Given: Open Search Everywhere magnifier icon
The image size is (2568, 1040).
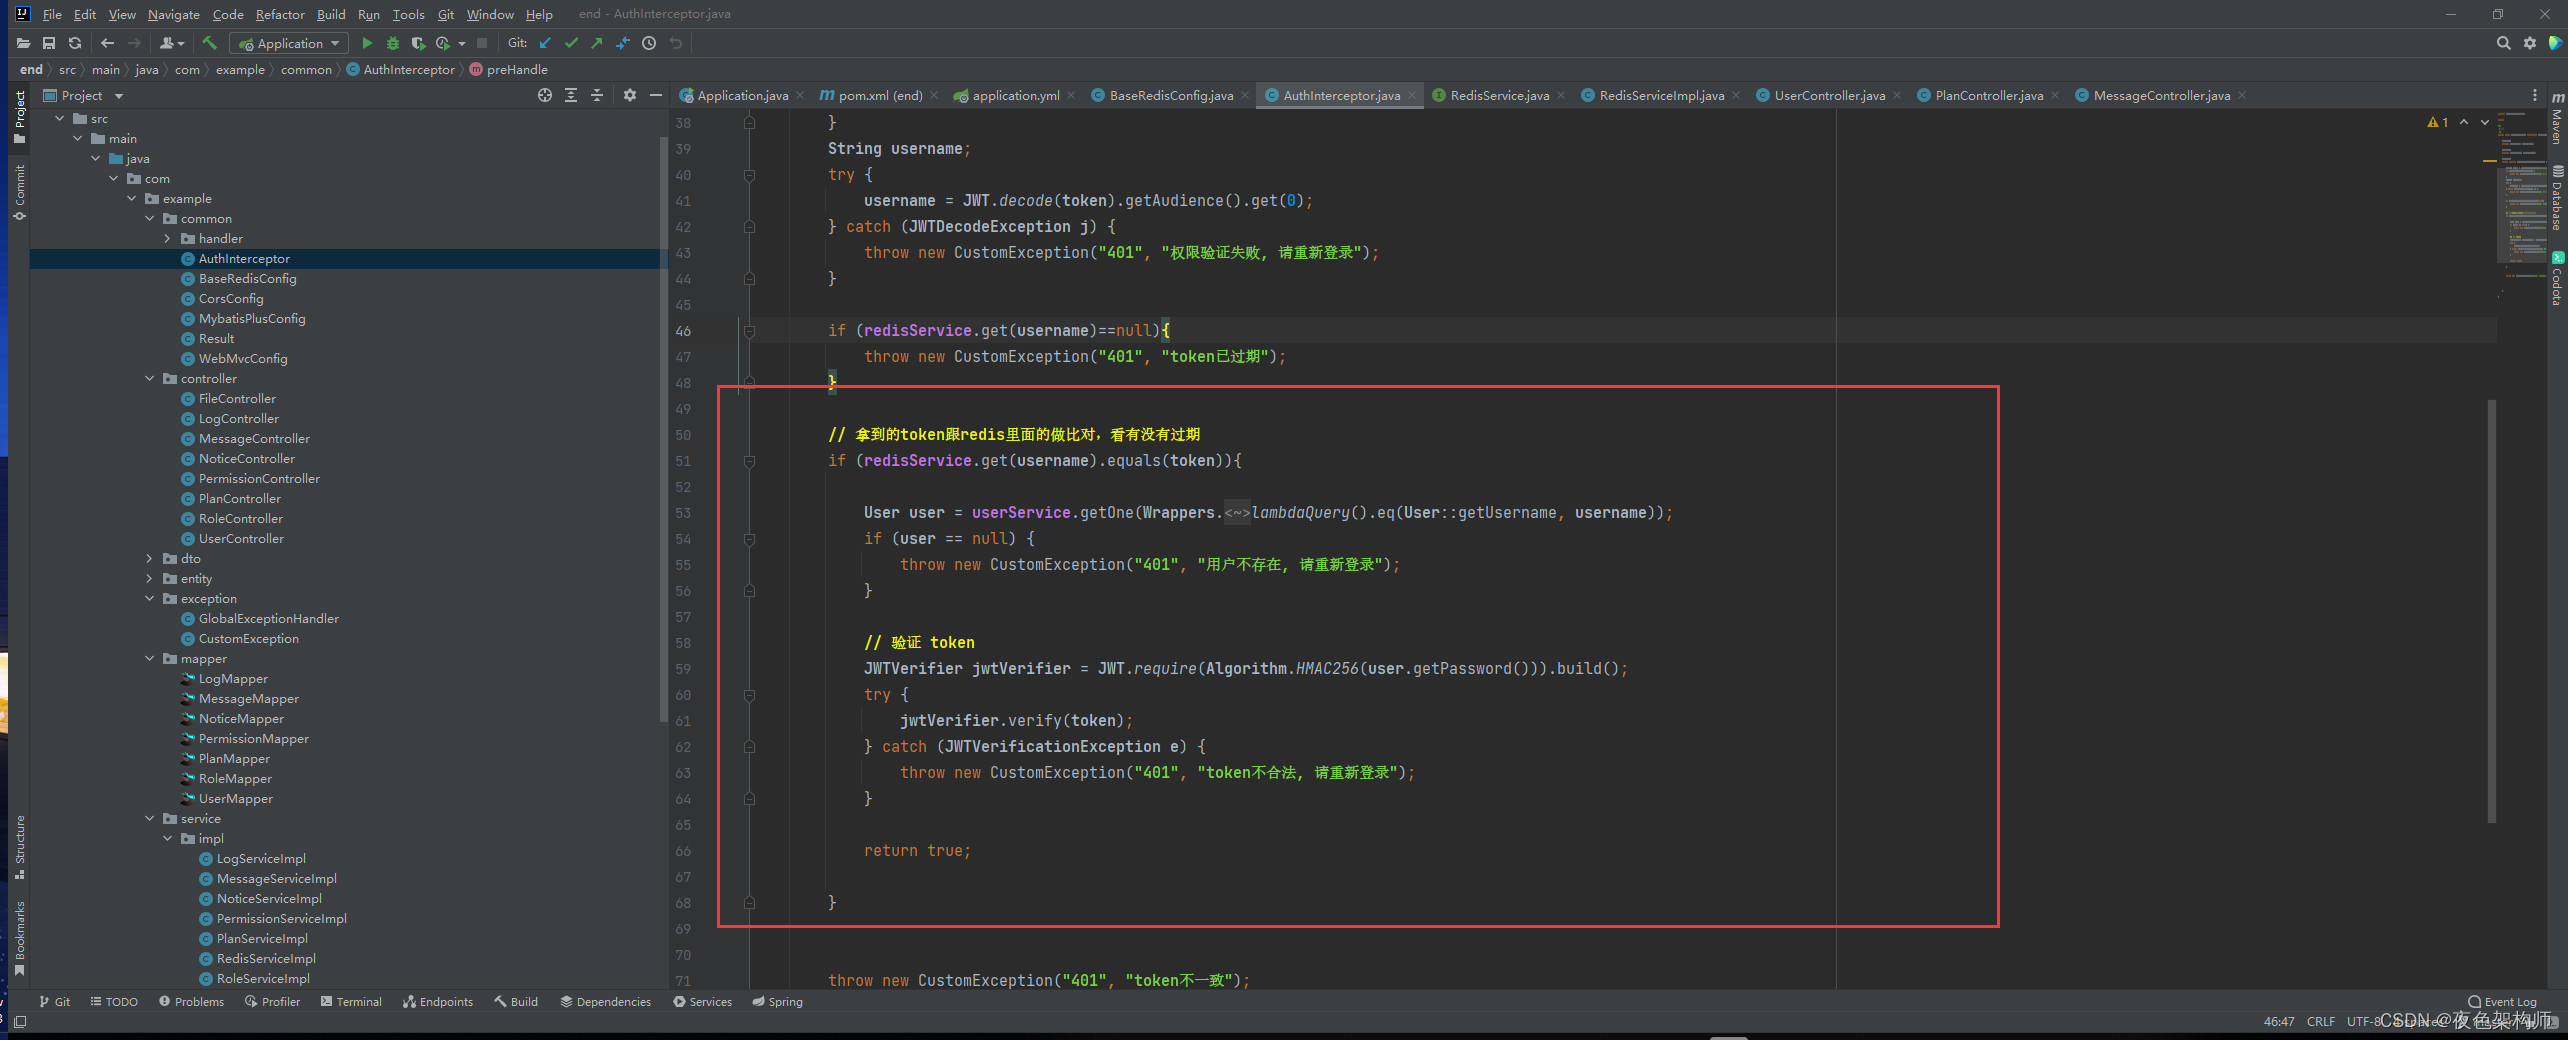Looking at the screenshot, I should 2503,43.
